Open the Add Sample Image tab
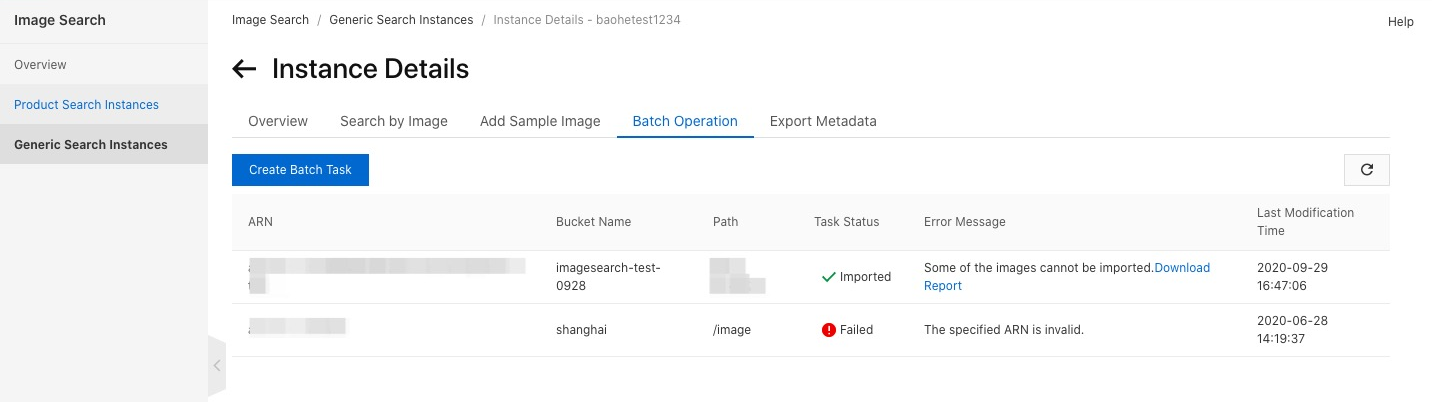 540,121
